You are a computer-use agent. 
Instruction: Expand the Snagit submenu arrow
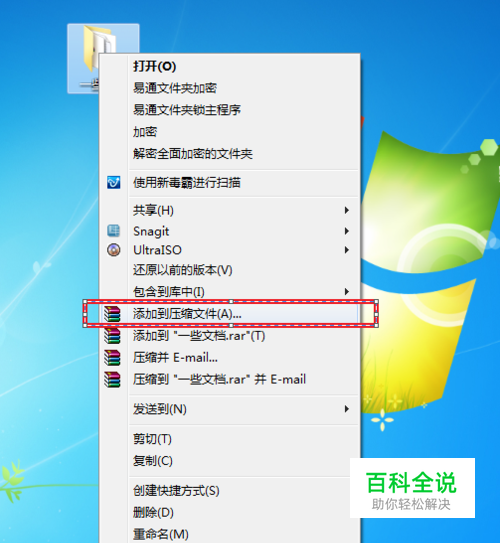[x=346, y=231]
